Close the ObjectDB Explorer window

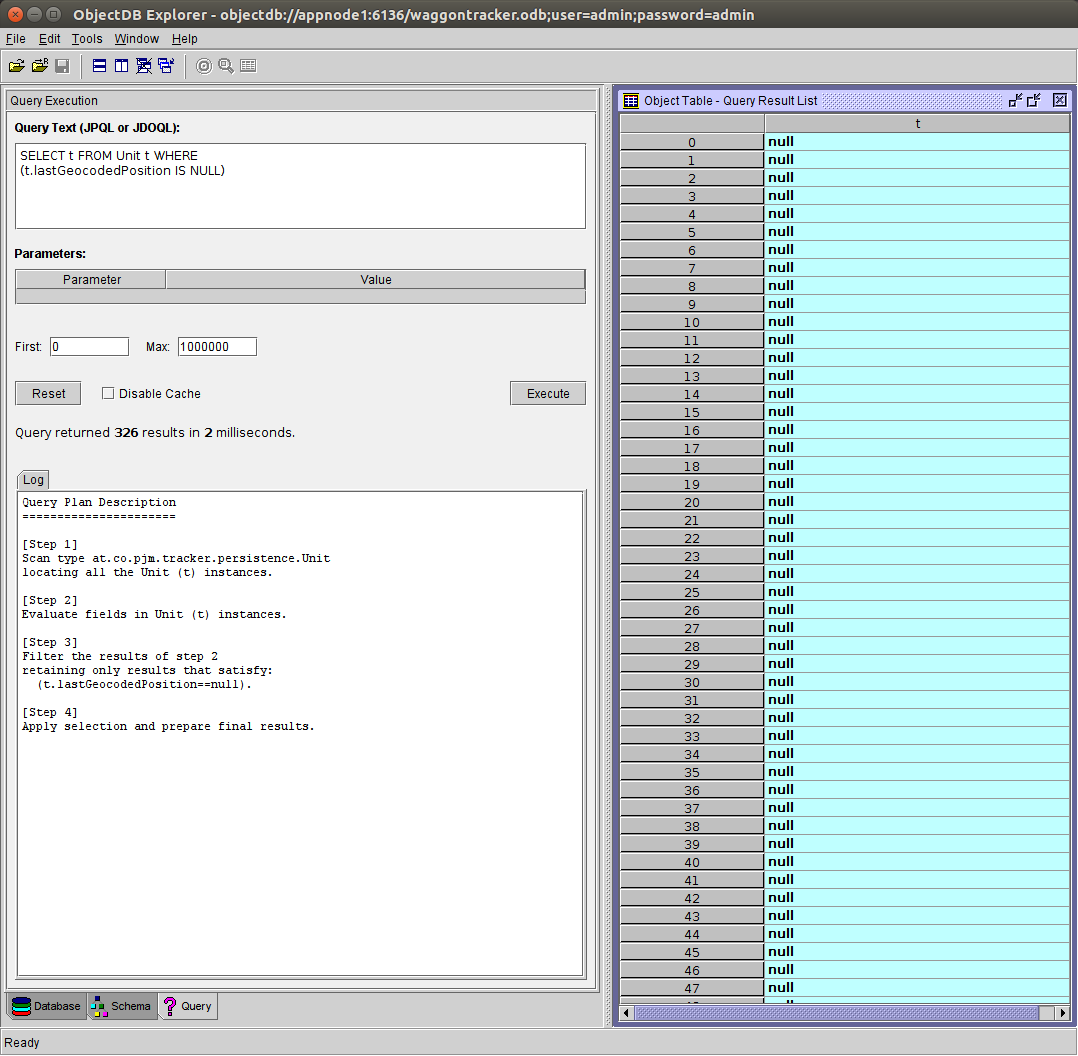click(15, 14)
